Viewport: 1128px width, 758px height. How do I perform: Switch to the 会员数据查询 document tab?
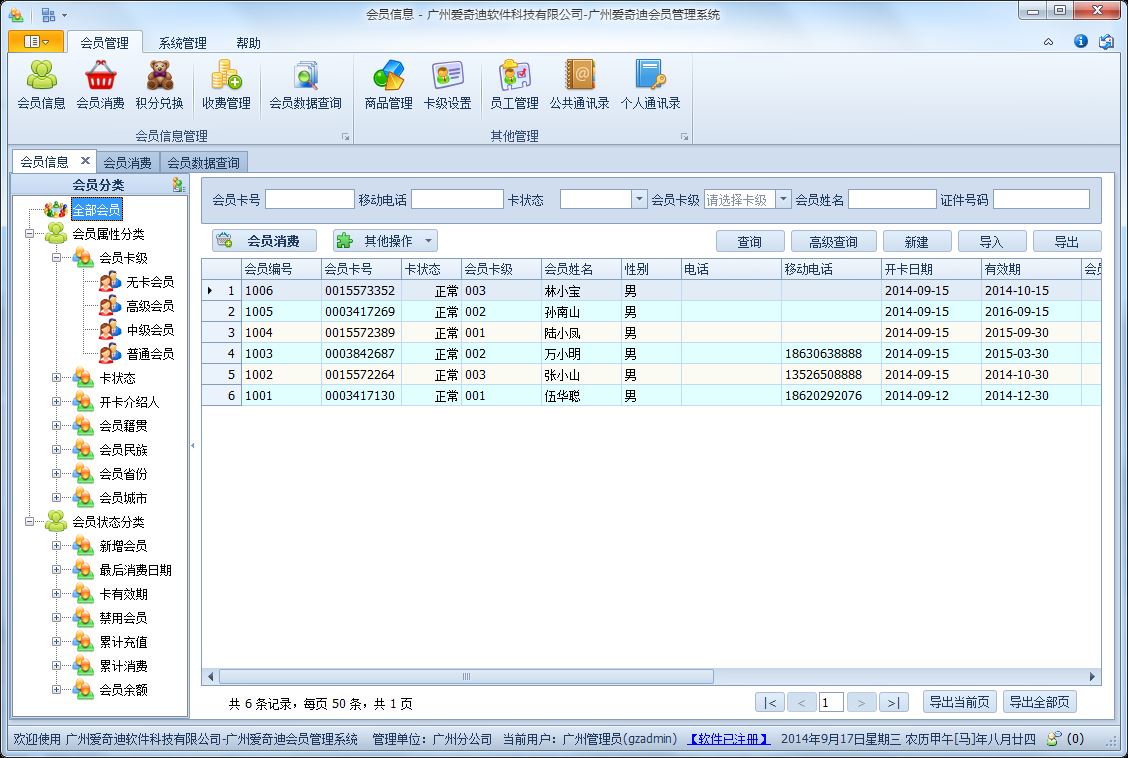click(x=204, y=163)
